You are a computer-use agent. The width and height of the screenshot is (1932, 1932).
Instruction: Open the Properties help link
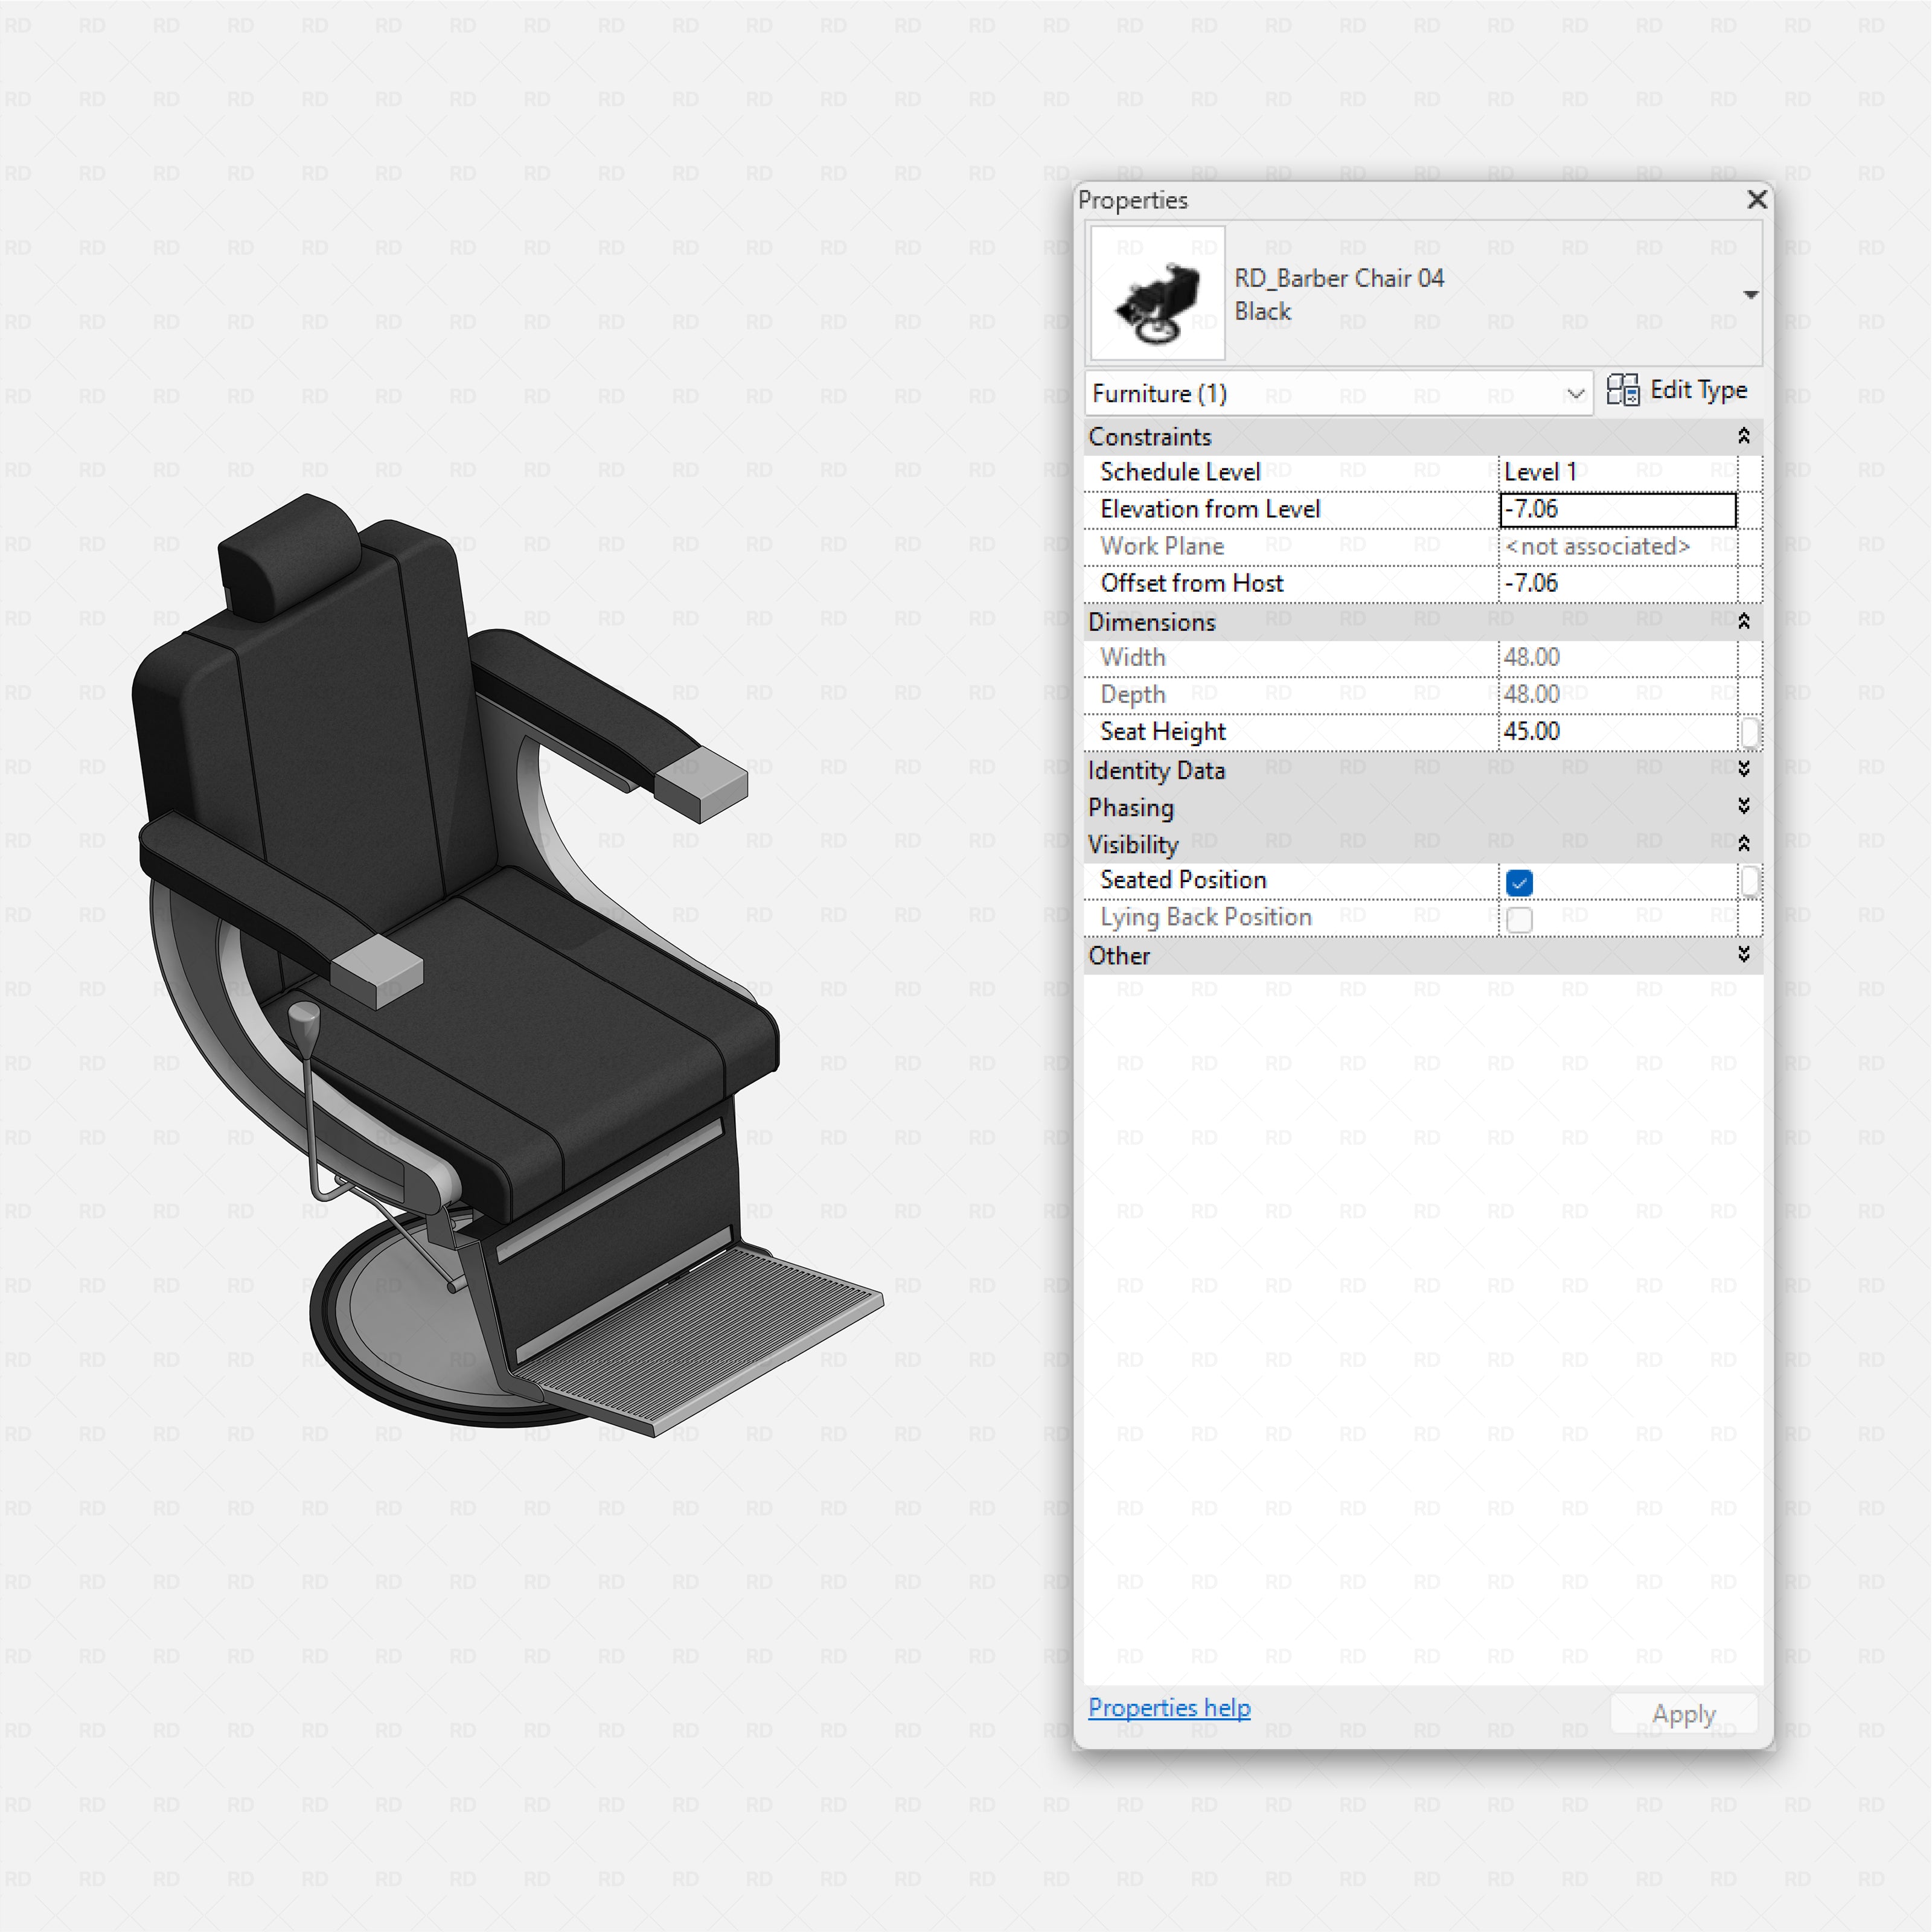click(x=1169, y=1707)
